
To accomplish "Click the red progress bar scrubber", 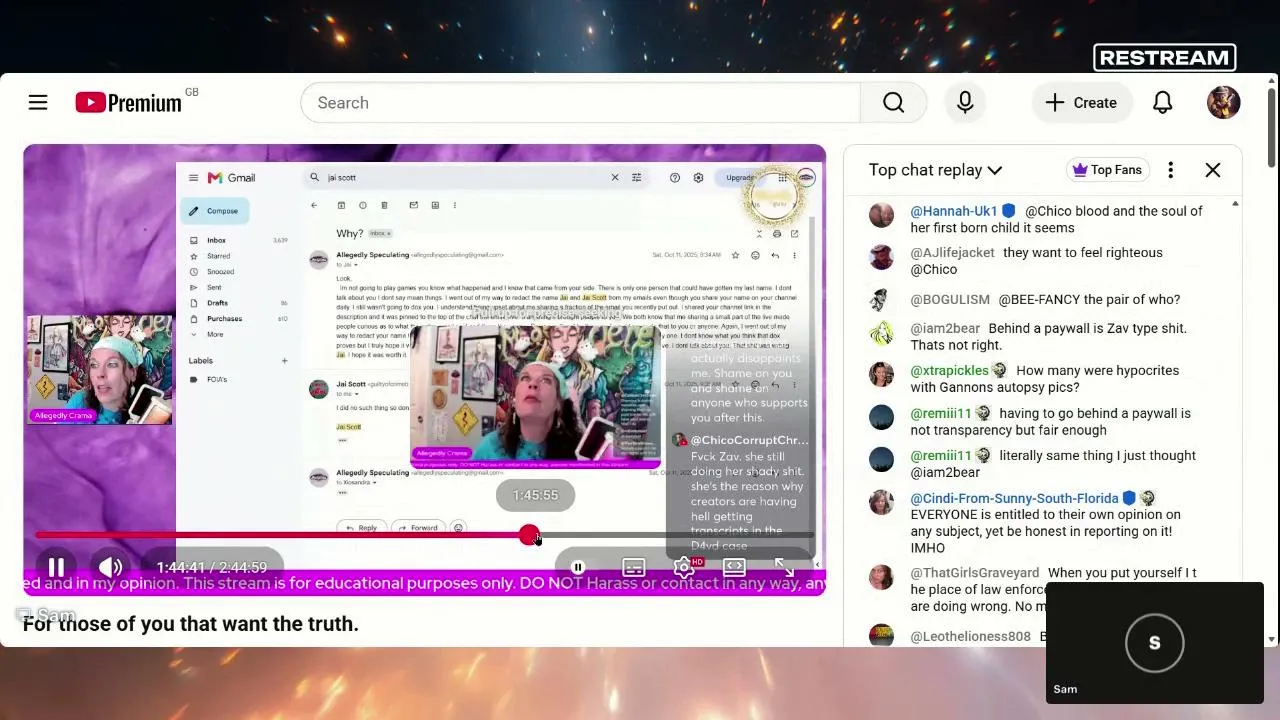I will tap(529, 536).
